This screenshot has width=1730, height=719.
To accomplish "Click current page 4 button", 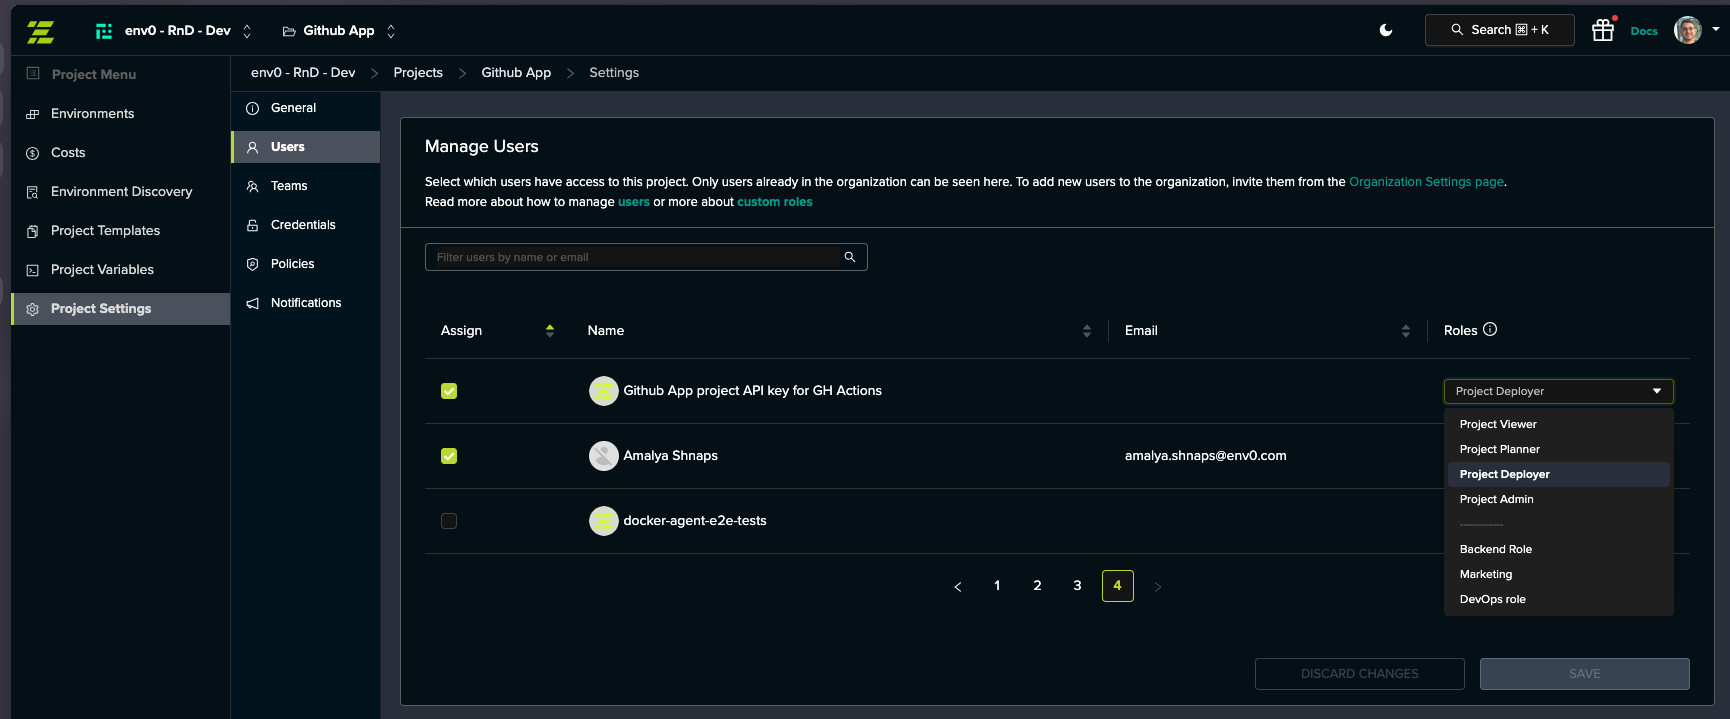I will point(1117,586).
